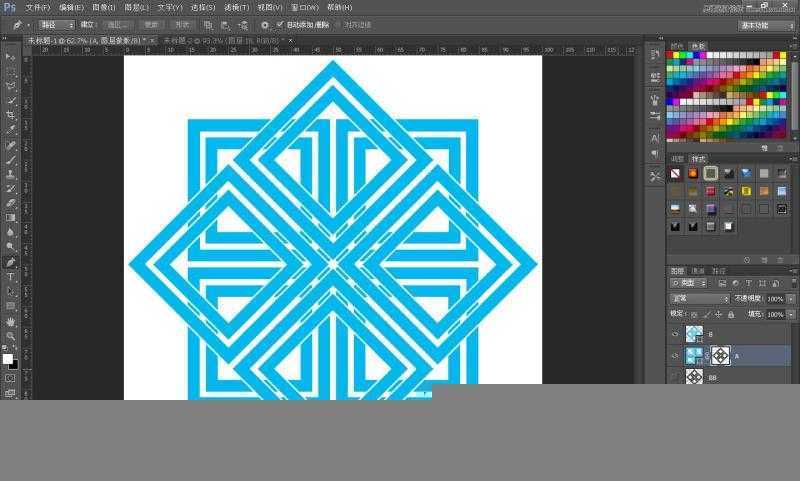
Task: Toggle auto add/delete checkbox in options bar
Action: coord(280,24)
